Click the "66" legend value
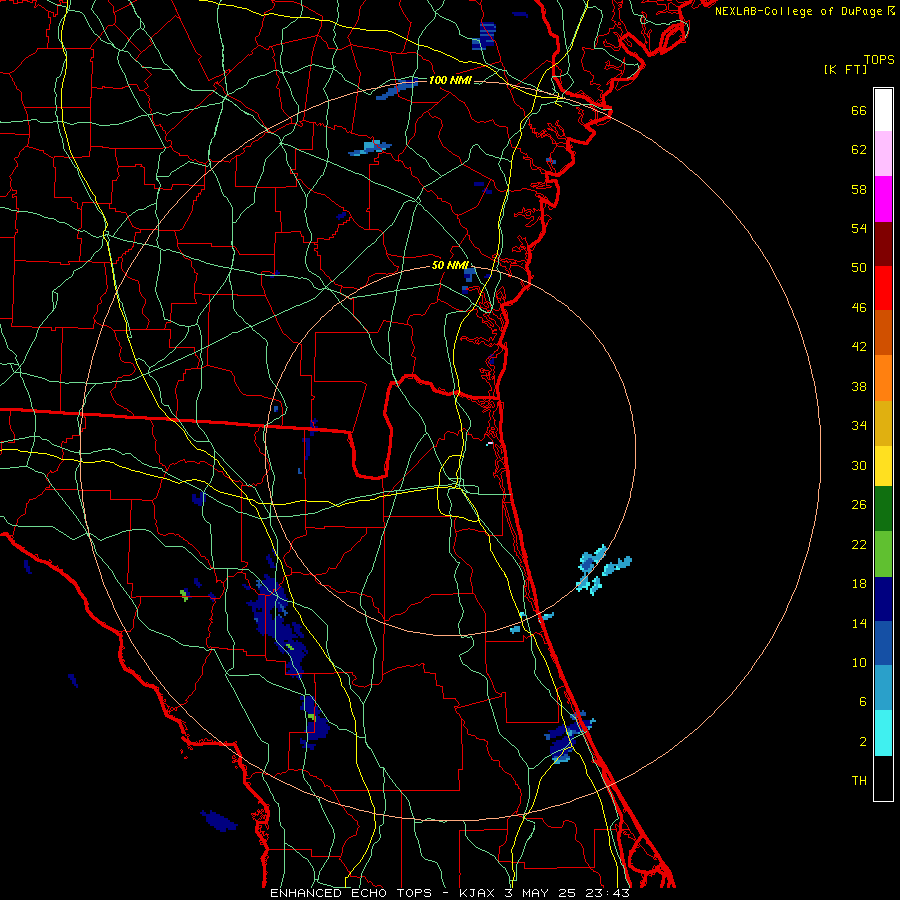Image resolution: width=900 pixels, height=900 pixels. (x=859, y=110)
